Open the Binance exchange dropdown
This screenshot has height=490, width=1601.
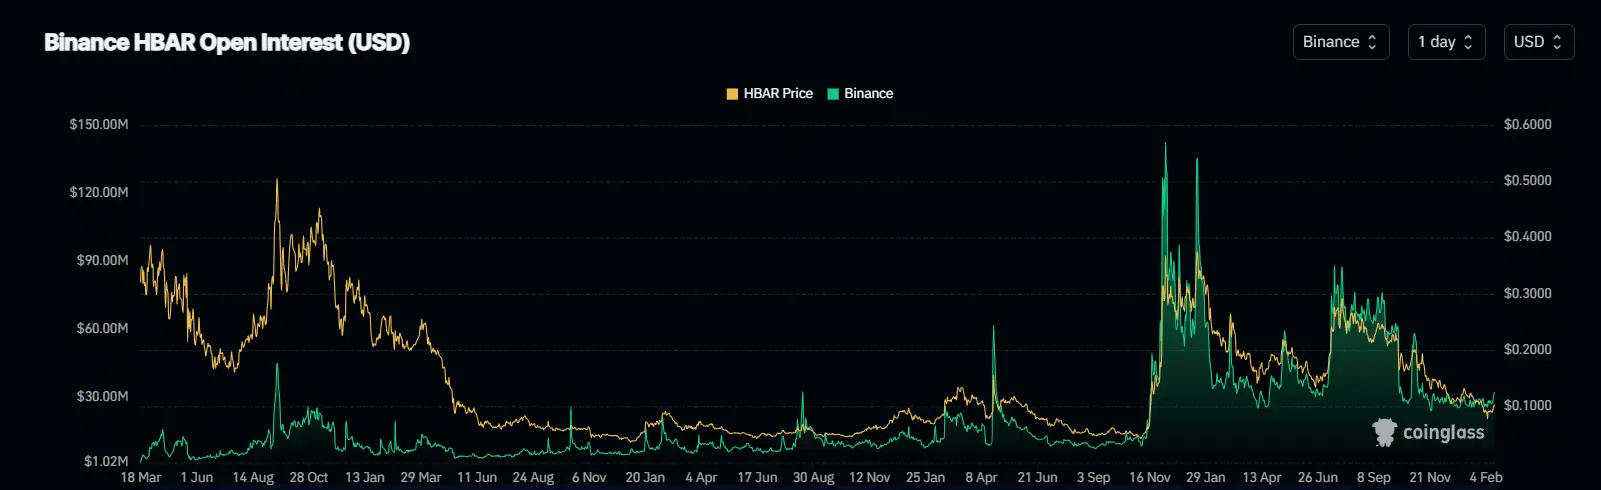[1340, 42]
